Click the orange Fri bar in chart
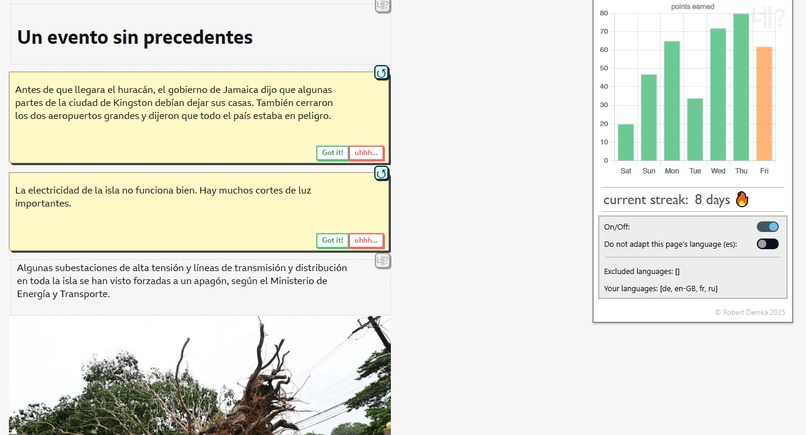This screenshot has width=806, height=435. coord(764,104)
